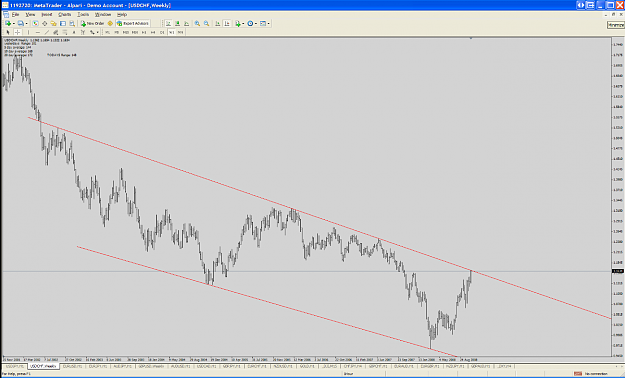
Task: Toggle Auto Scroll to latest bar
Action: (217, 24)
